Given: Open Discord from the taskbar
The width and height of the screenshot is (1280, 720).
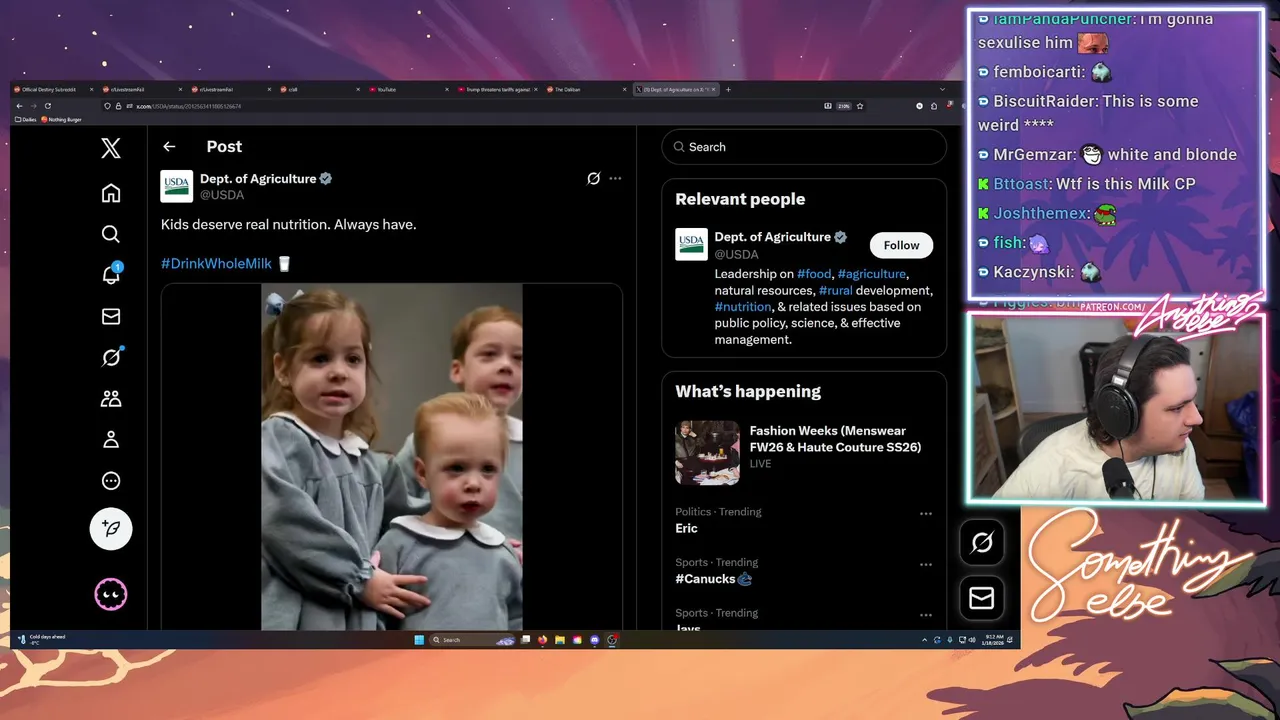Looking at the screenshot, I should 595,640.
